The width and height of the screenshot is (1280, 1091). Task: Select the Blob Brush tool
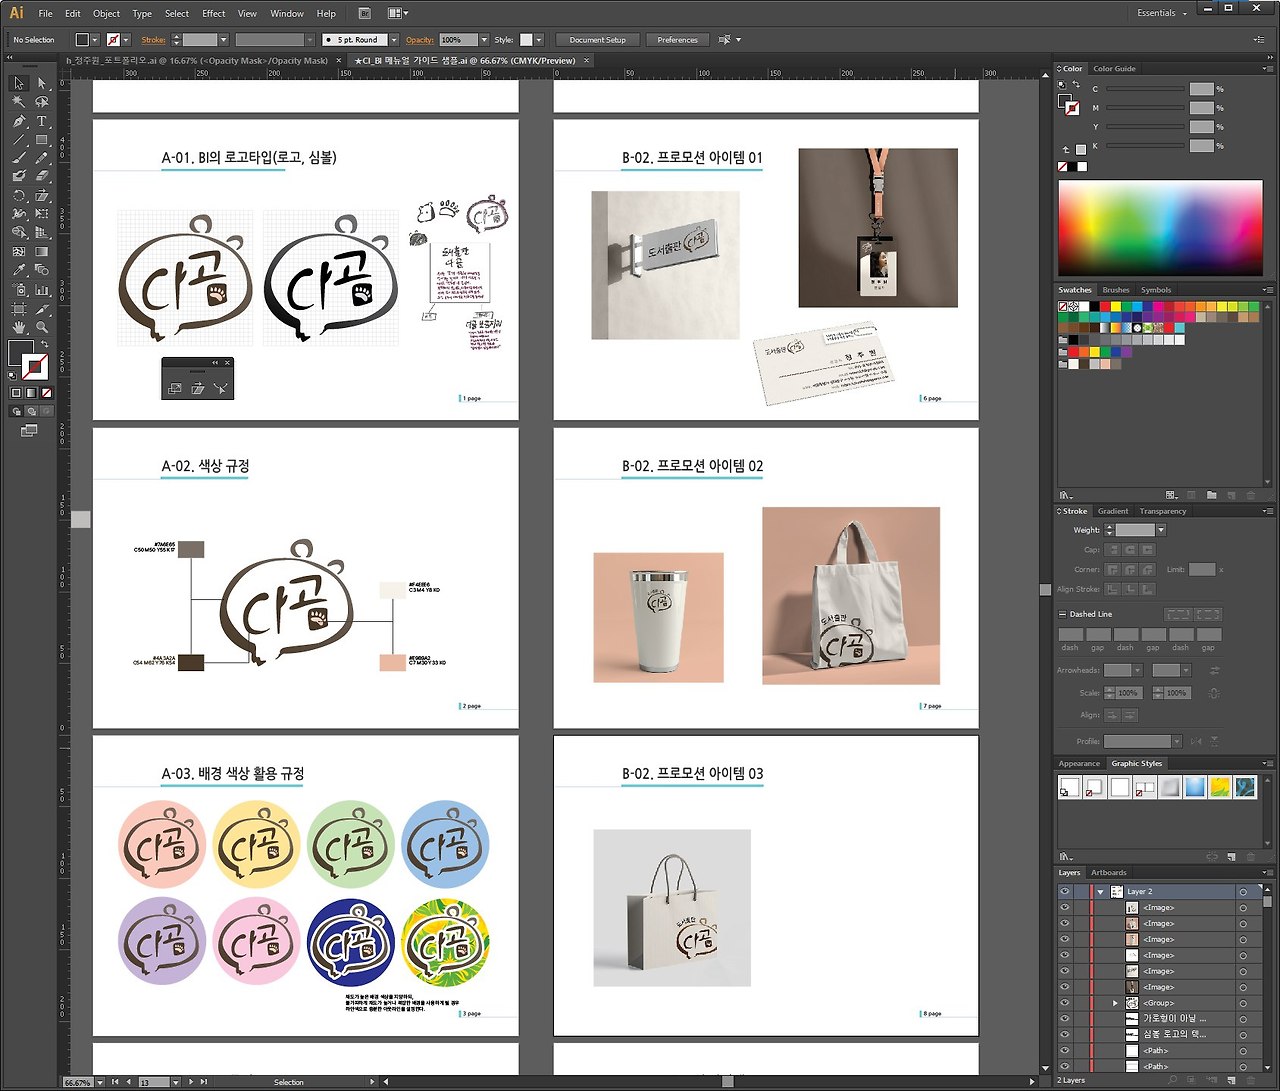pyautogui.click(x=18, y=176)
